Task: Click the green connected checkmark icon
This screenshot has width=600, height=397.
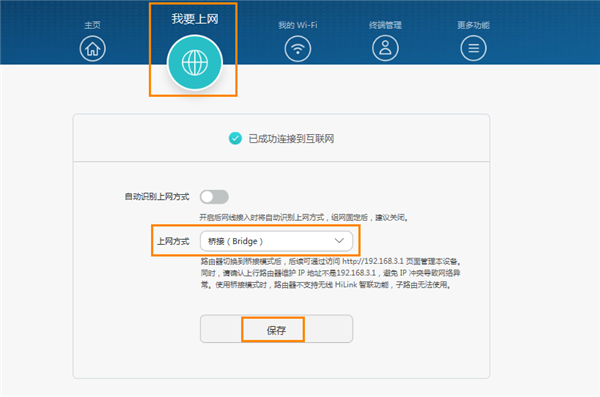Action: [235, 138]
